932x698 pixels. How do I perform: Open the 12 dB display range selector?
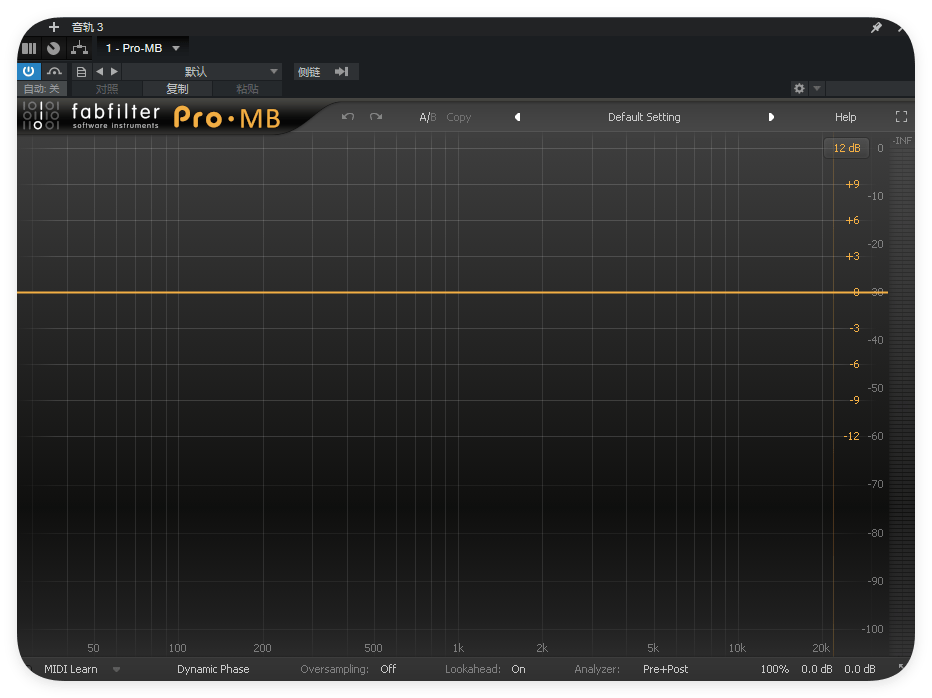[846, 148]
